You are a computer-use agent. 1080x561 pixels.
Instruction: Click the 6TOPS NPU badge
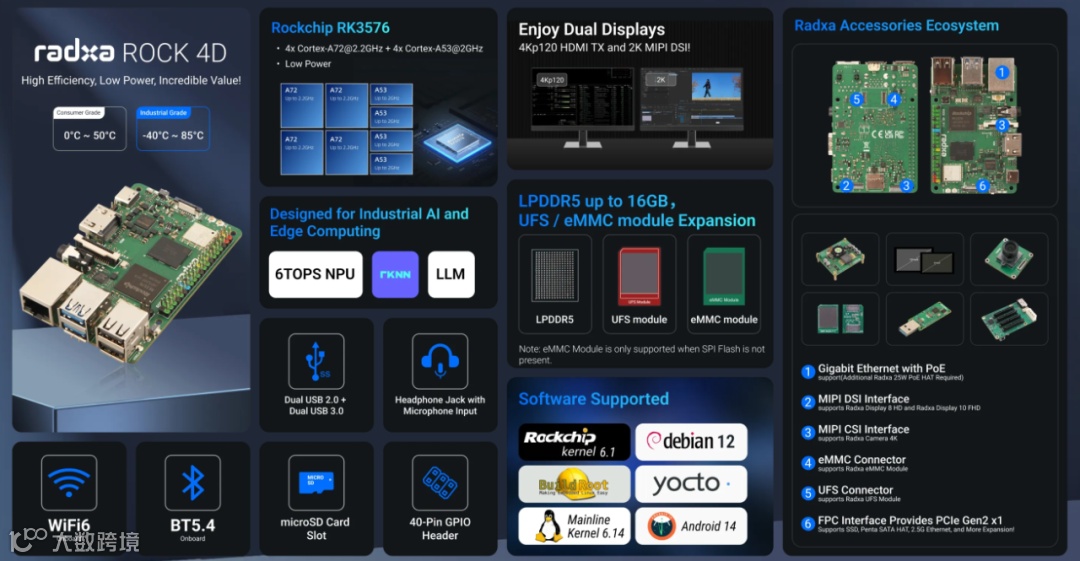pyautogui.click(x=315, y=274)
